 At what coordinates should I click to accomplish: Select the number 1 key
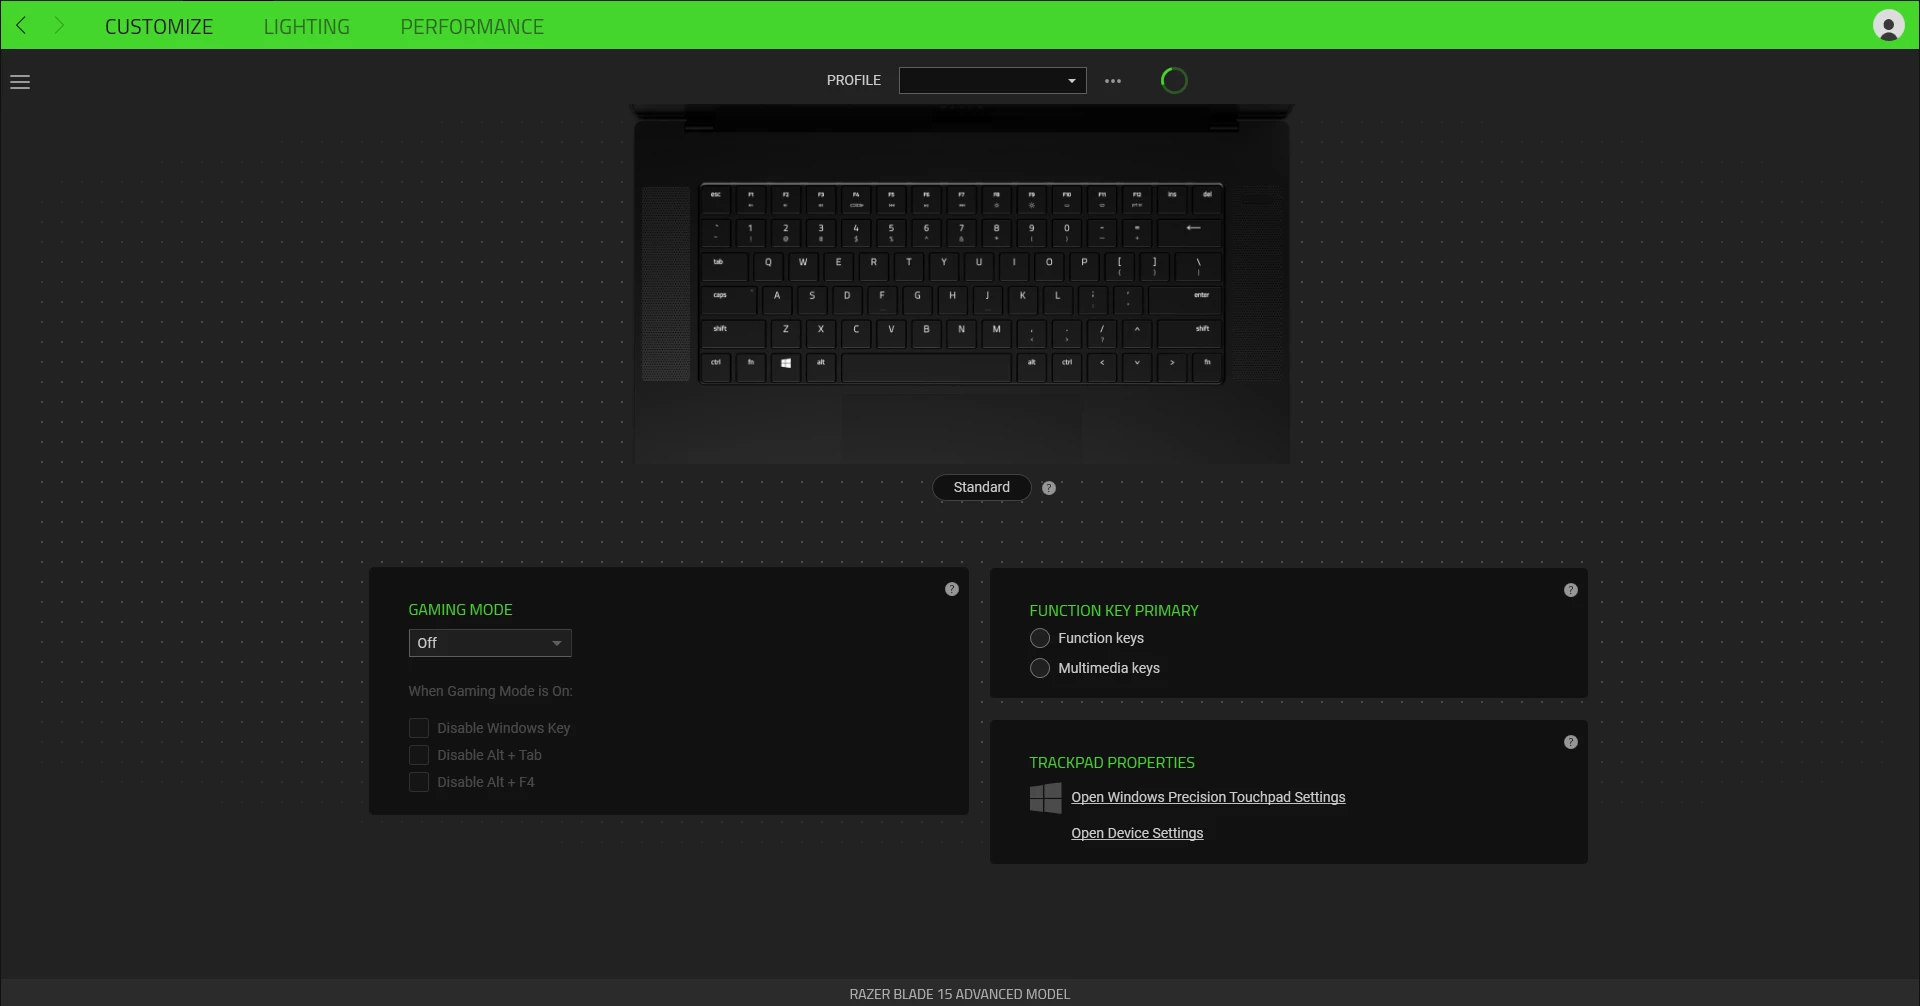751,232
